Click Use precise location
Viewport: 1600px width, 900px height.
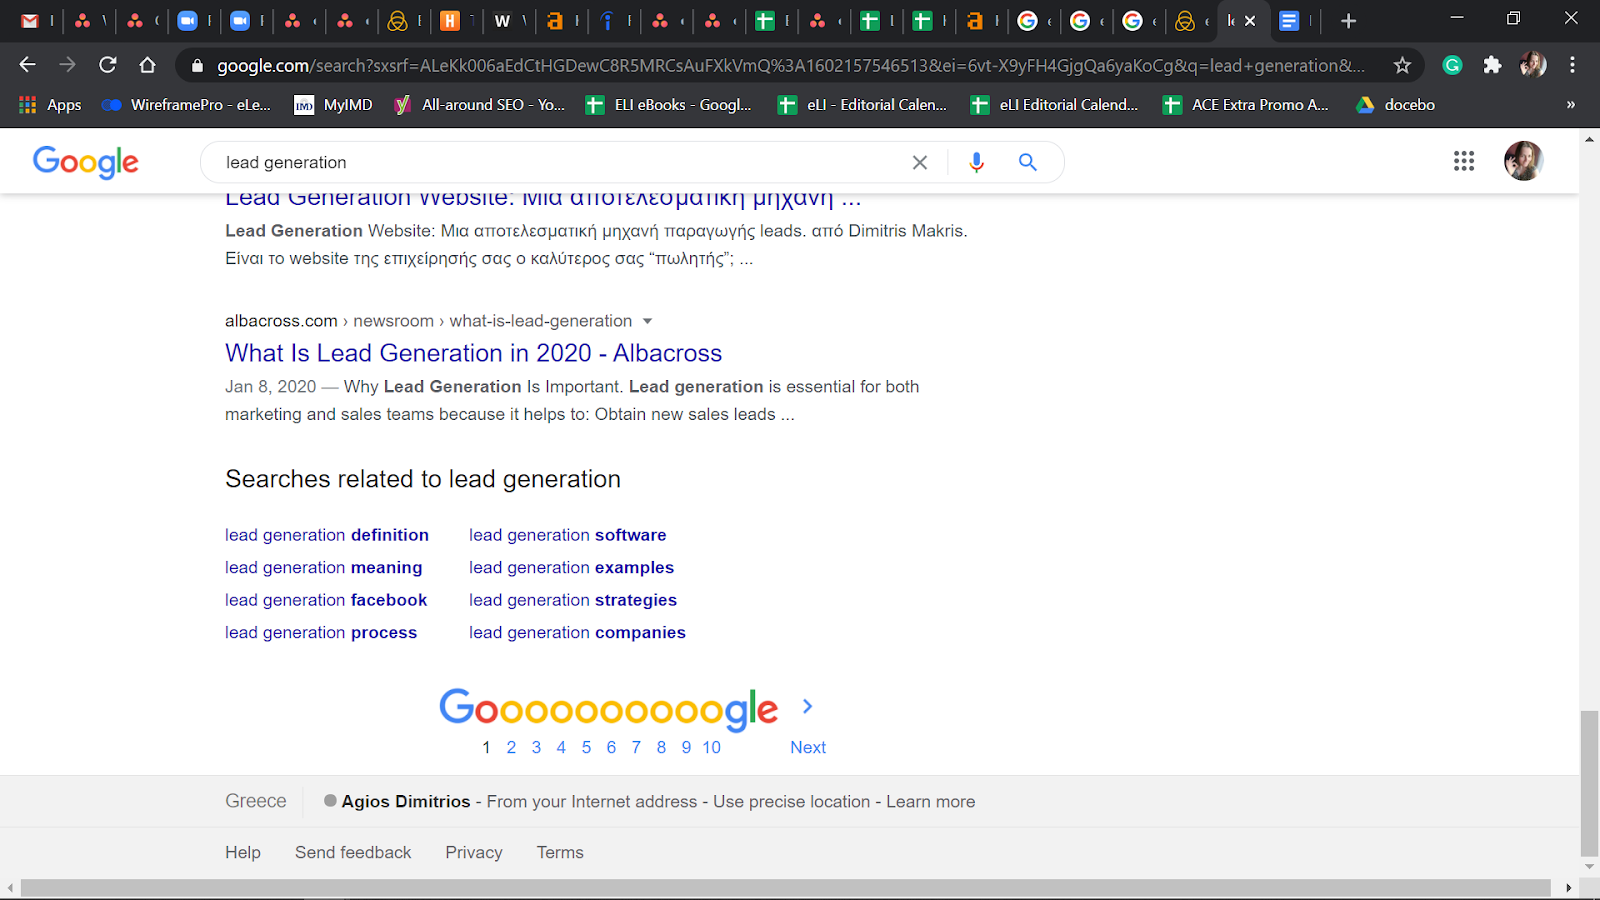click(792, 802)
